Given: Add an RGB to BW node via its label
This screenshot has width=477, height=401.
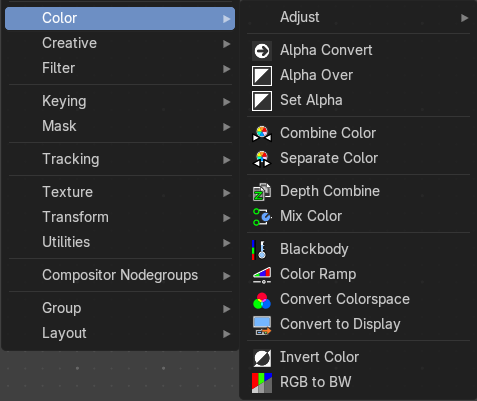Looking at the screenshot, I should pyautogui.click(x=316, y=382).
